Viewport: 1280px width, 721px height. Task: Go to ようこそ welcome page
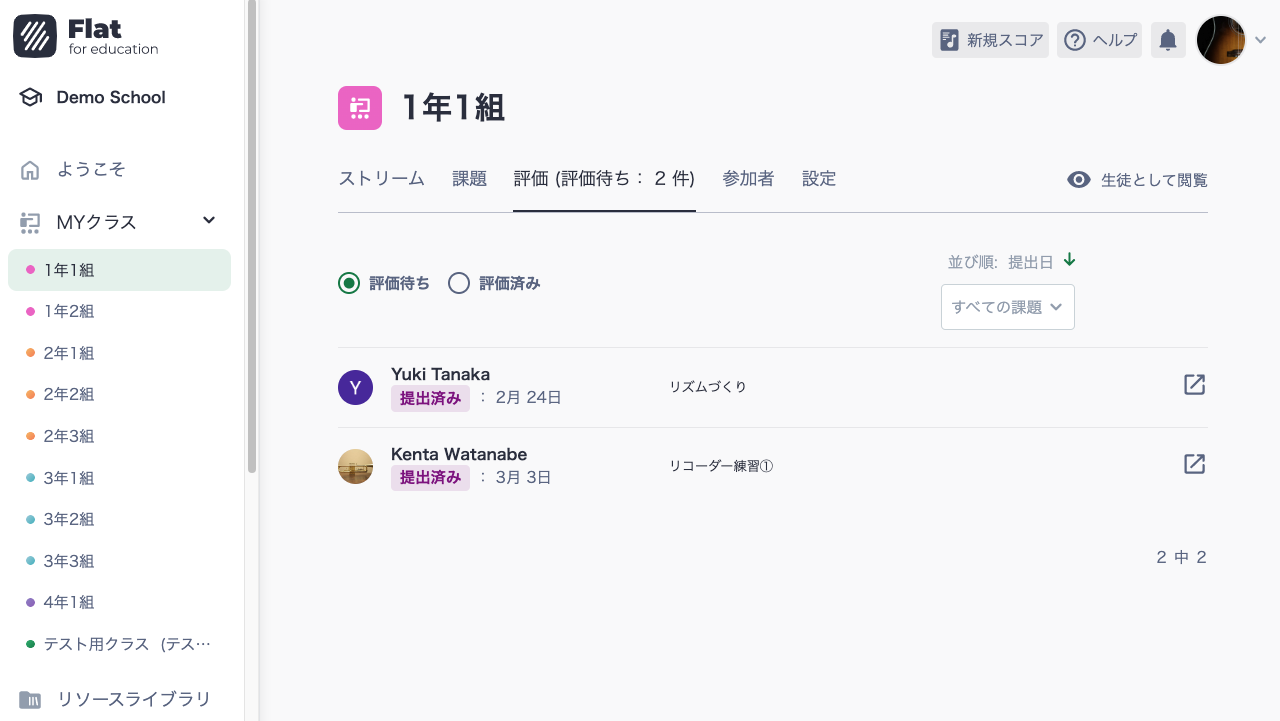click(90, 169)
